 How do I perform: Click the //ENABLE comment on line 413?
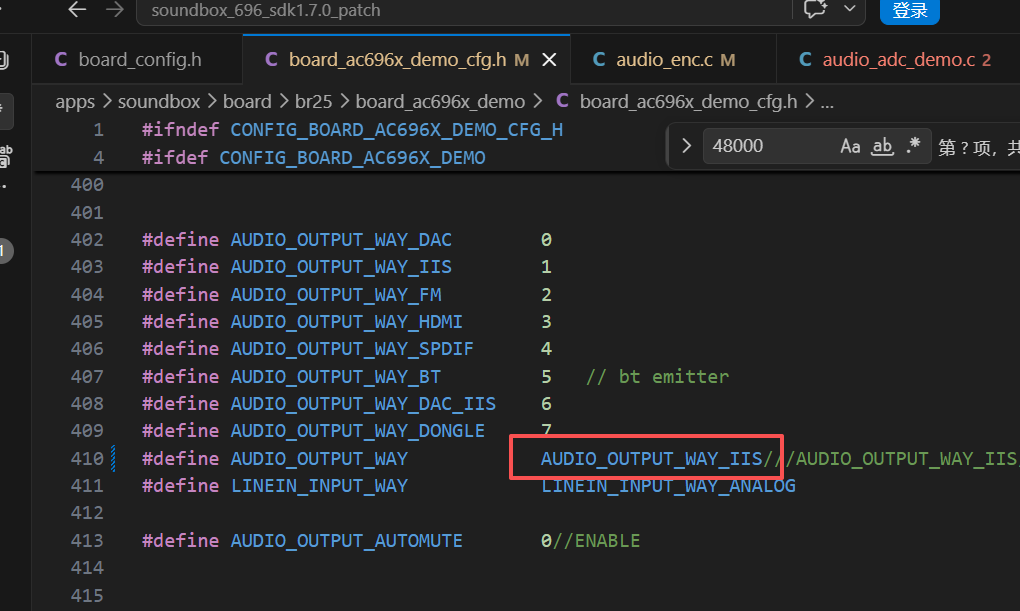596,541
